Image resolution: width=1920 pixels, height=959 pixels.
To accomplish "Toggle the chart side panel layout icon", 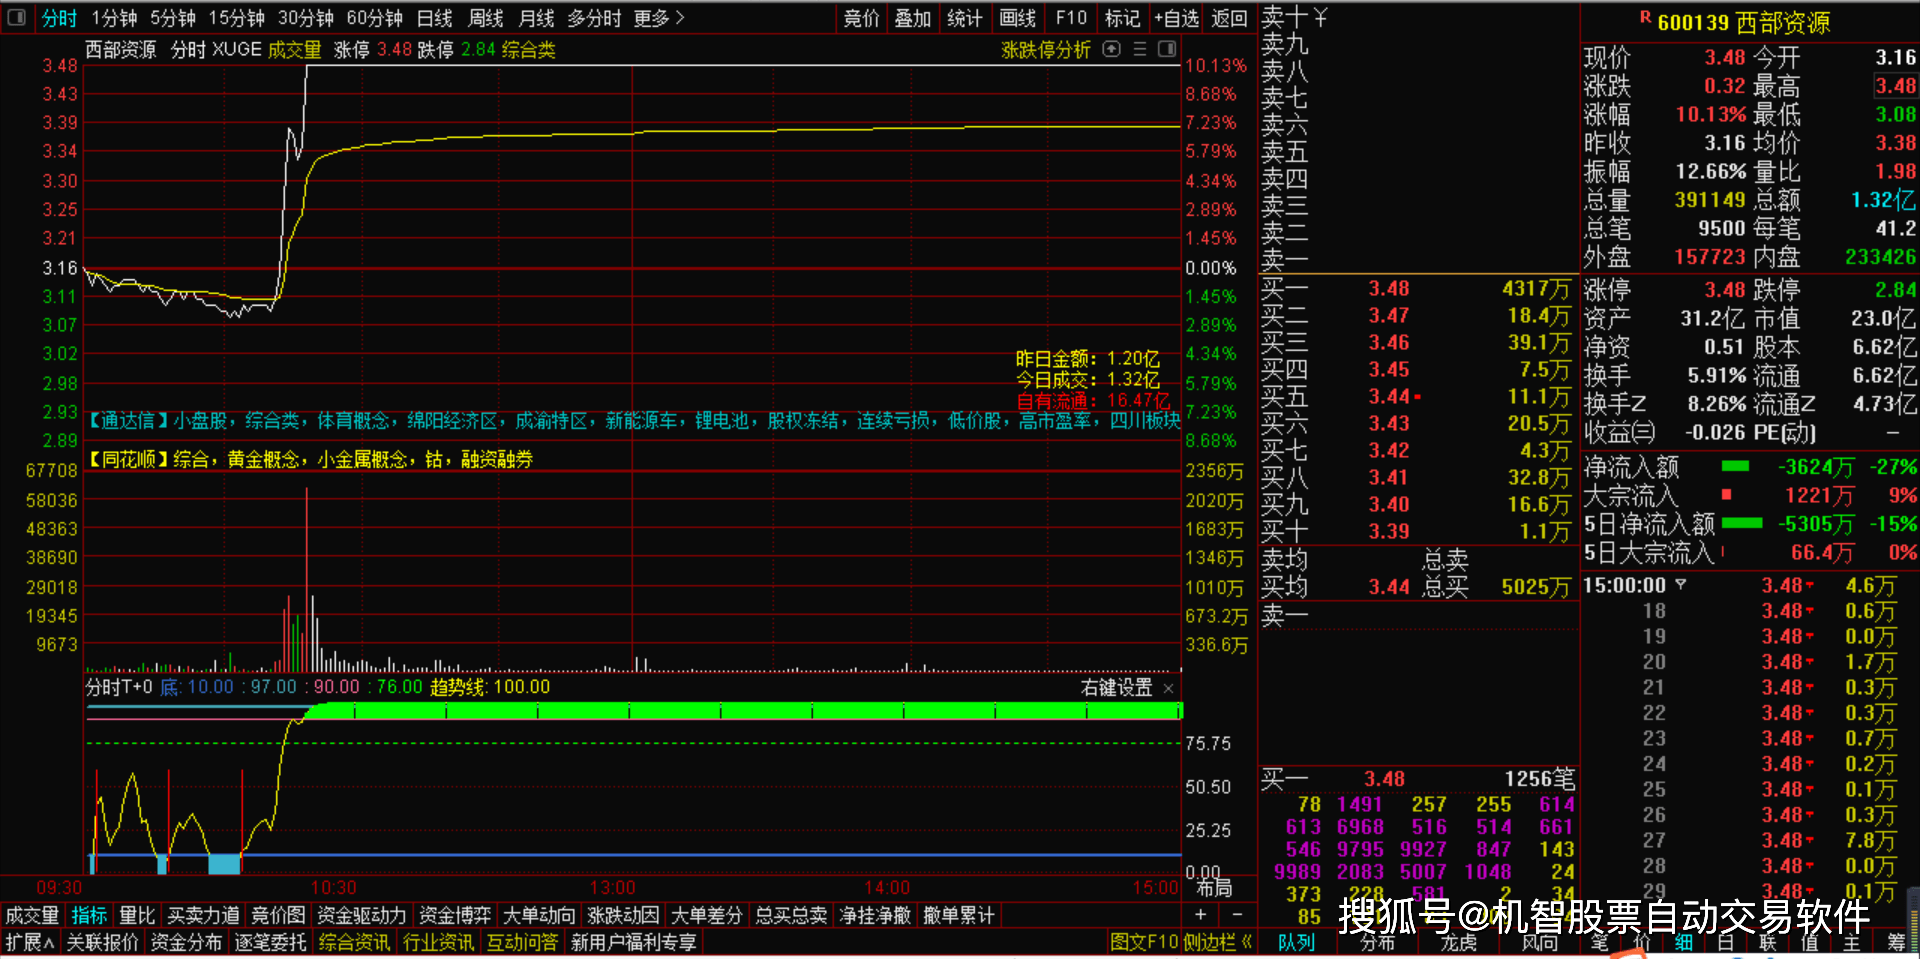I will pyautogui.click(x=1167, y=49).
